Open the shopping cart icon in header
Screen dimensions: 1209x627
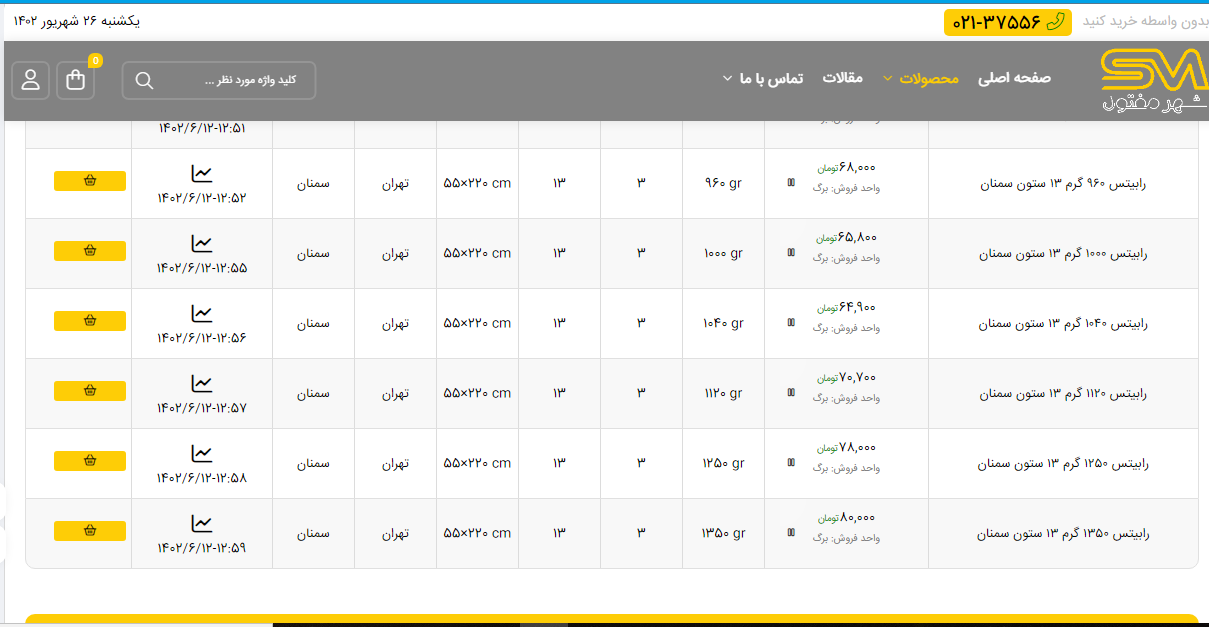click(x=76, y=81)
